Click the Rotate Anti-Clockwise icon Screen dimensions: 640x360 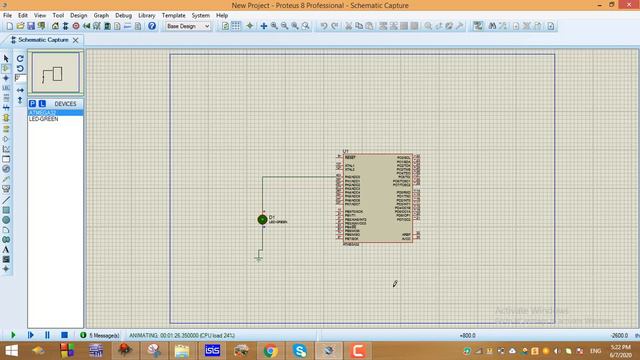point(20,68)
